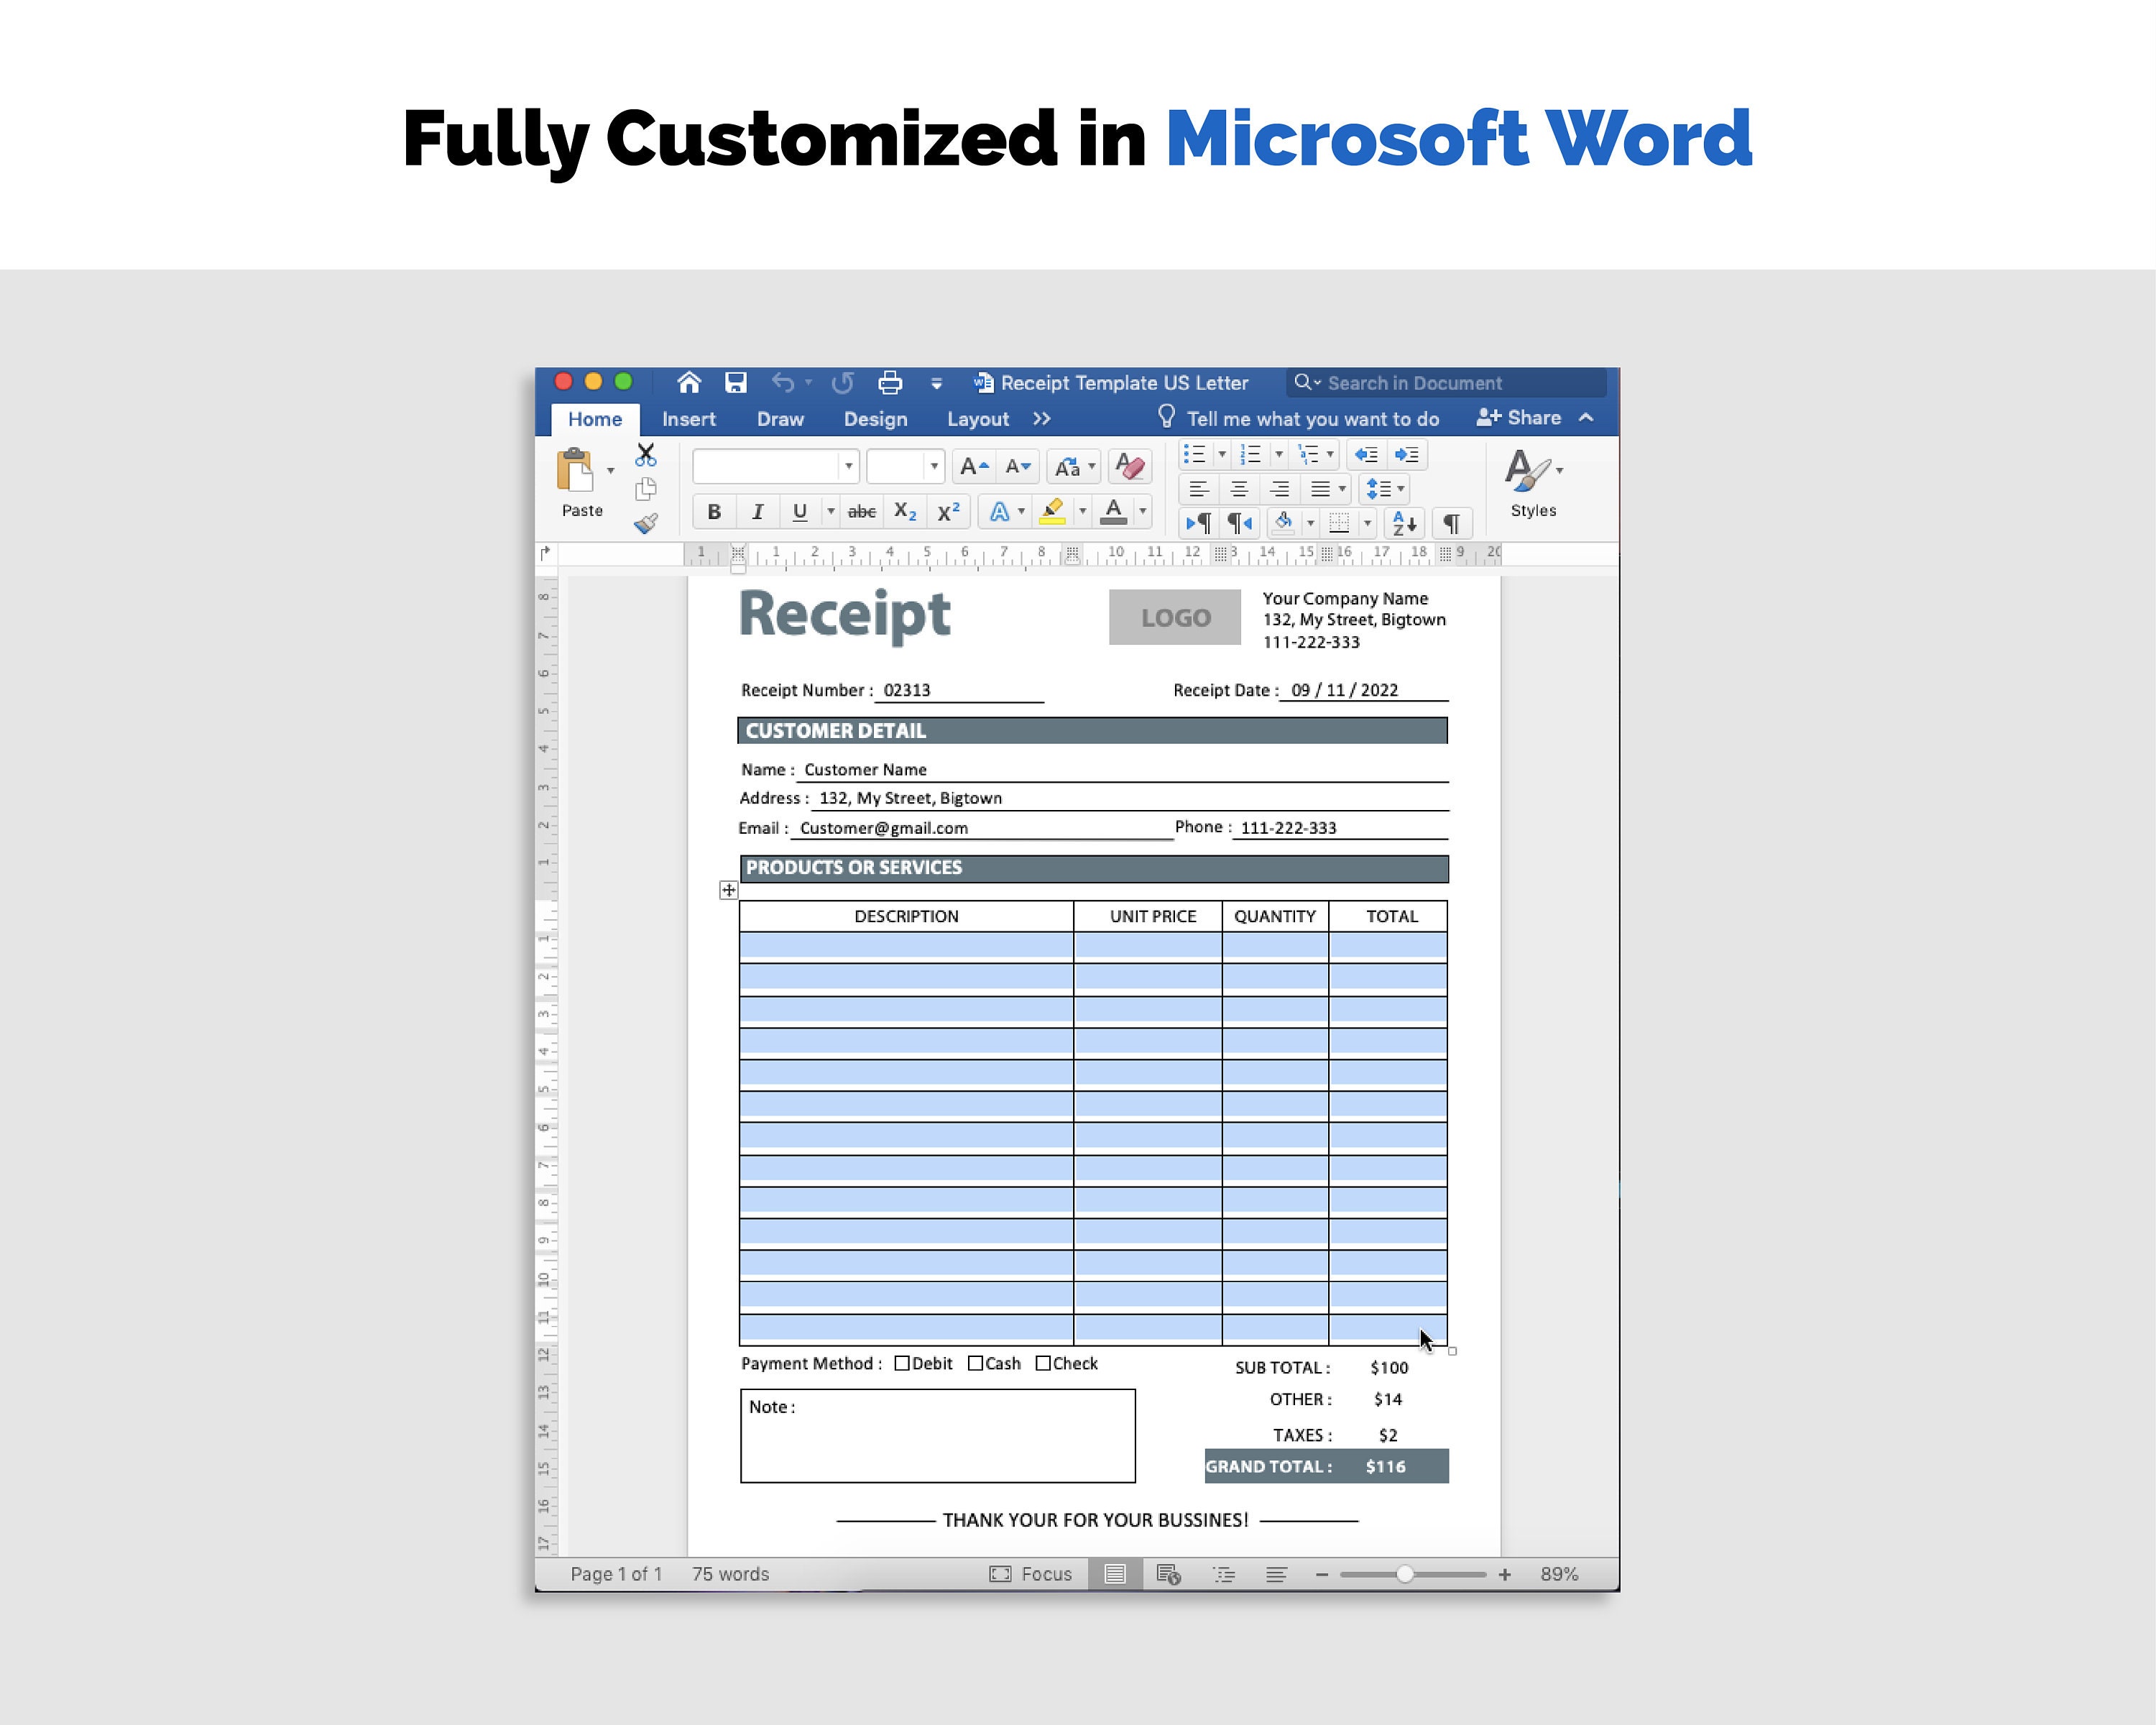Viewport: 2156px width, 1725px height.
Task: Apply italic formatting
Action: 757,511
